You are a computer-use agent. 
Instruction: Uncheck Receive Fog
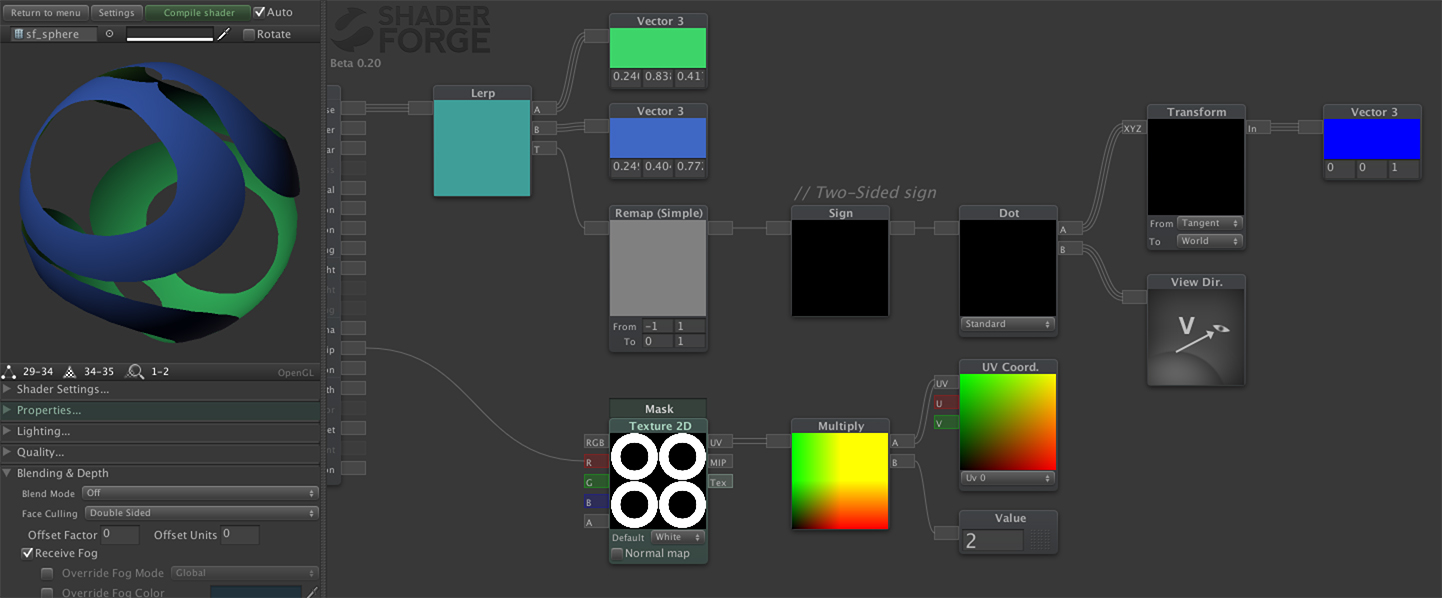(27, 553)
